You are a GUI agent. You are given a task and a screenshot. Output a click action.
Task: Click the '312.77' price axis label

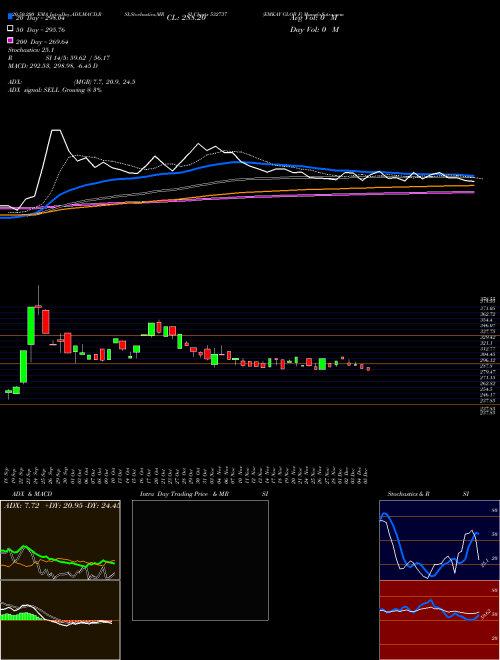pyautogui.click(x=487, y=349)
